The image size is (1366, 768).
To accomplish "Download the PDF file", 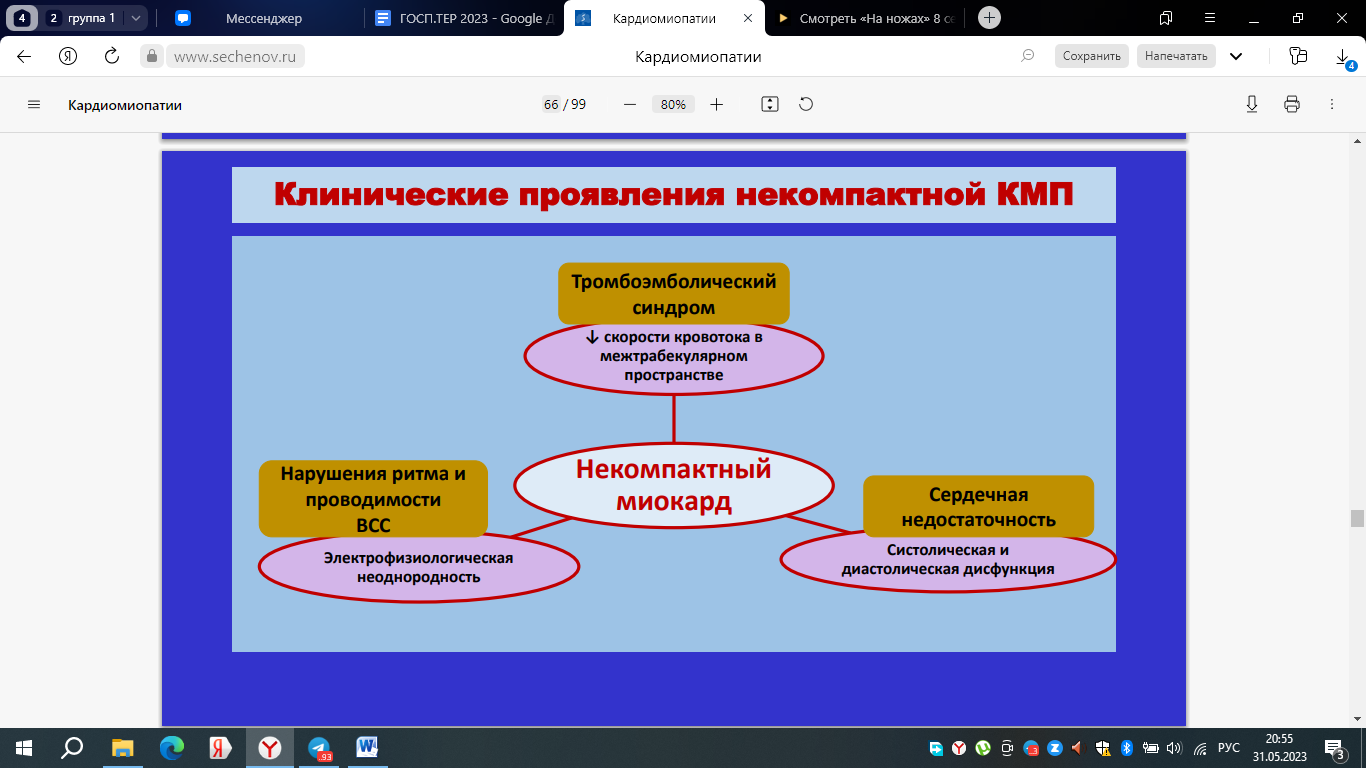I will (x=1251, y=104).
